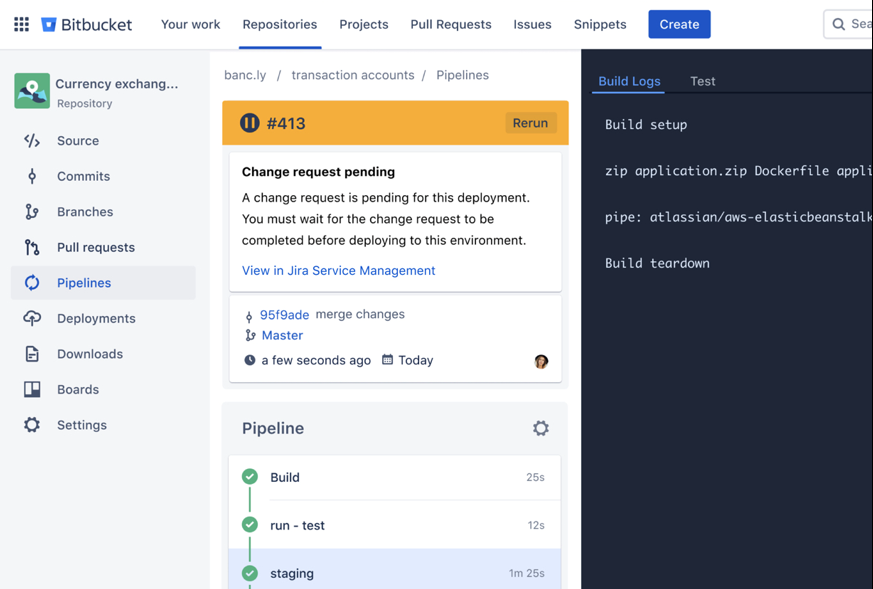Screen dimensions: 873x589
Task: Click the Pull requests icon in sidebar
Action: point(32,248)
